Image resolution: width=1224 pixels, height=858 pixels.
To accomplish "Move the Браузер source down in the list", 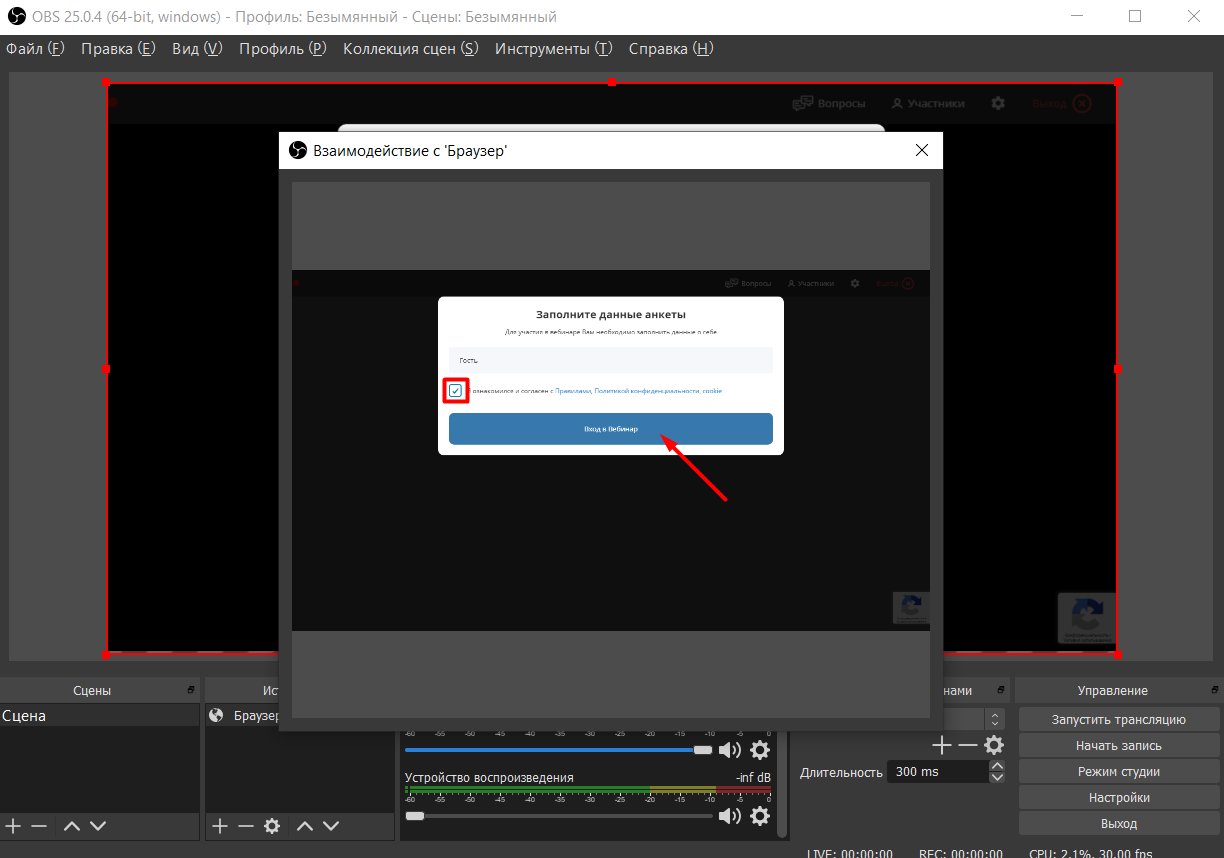I will 331,826.
